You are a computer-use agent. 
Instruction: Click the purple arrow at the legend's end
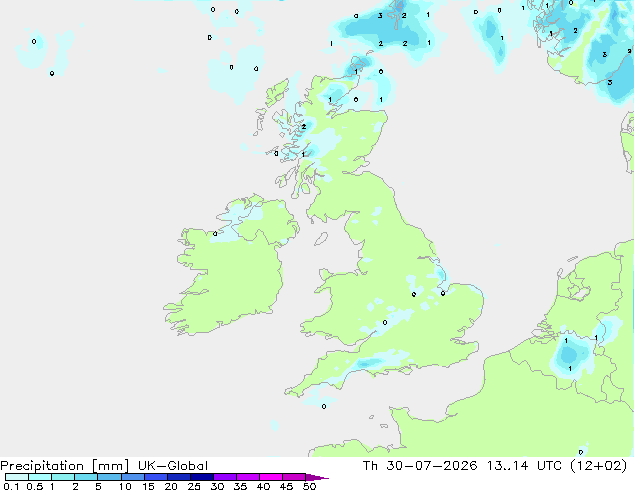click(317, 477)
